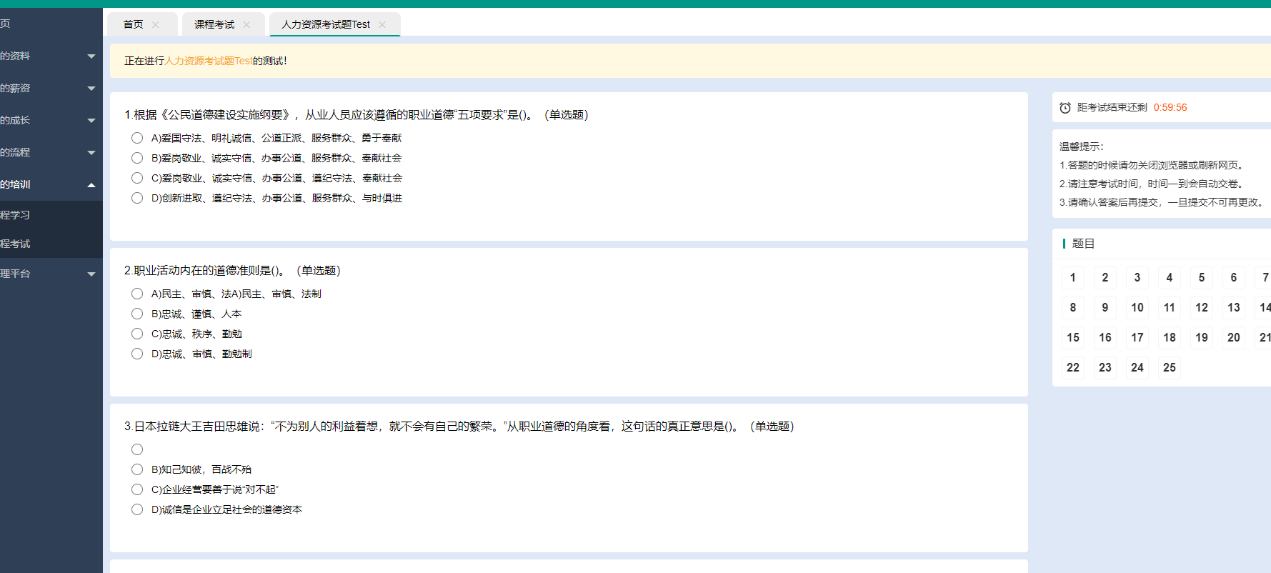Switch to the 课程考试 tab
This screenshot has width=1271, height=573.
pos(214,25)
